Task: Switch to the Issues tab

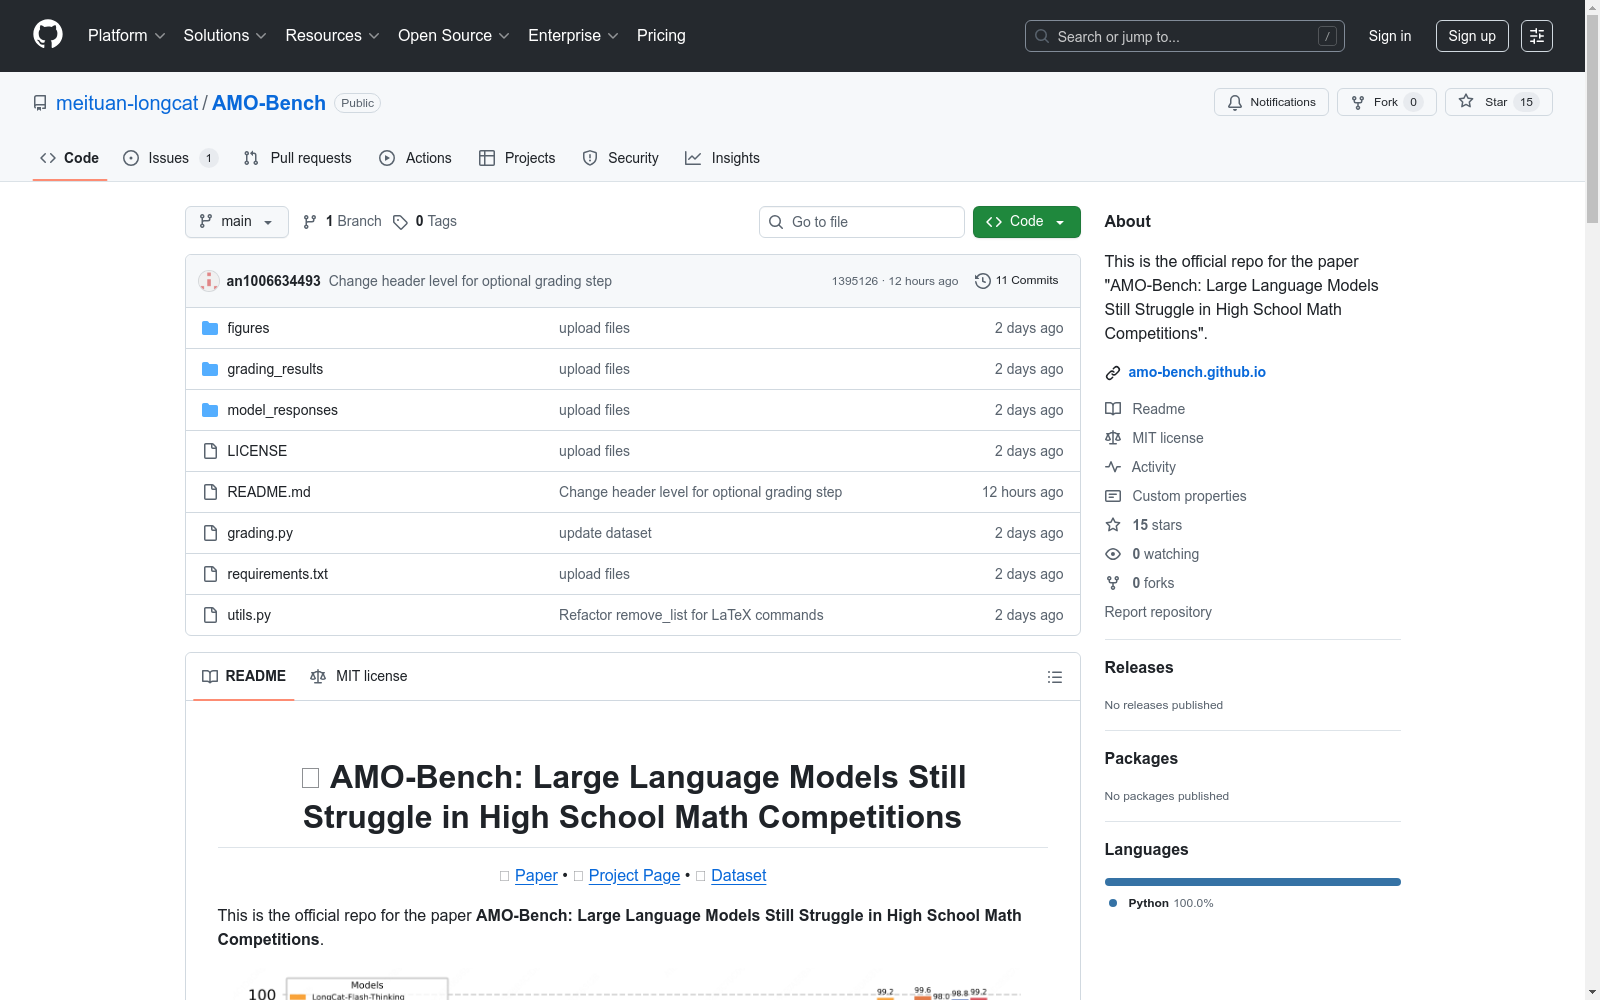Action: coord(171,158)
